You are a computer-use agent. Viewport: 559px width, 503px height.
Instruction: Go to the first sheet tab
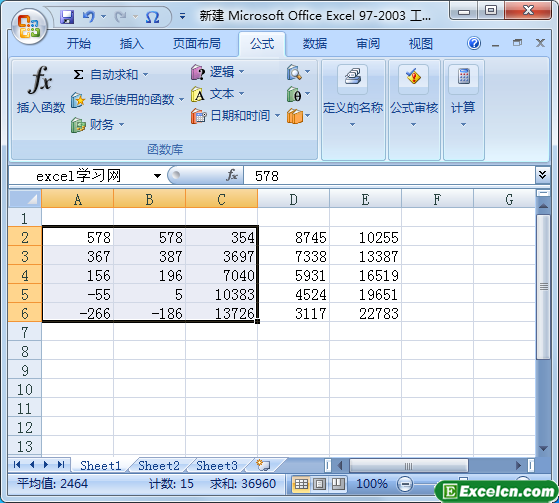coord(17,464)
